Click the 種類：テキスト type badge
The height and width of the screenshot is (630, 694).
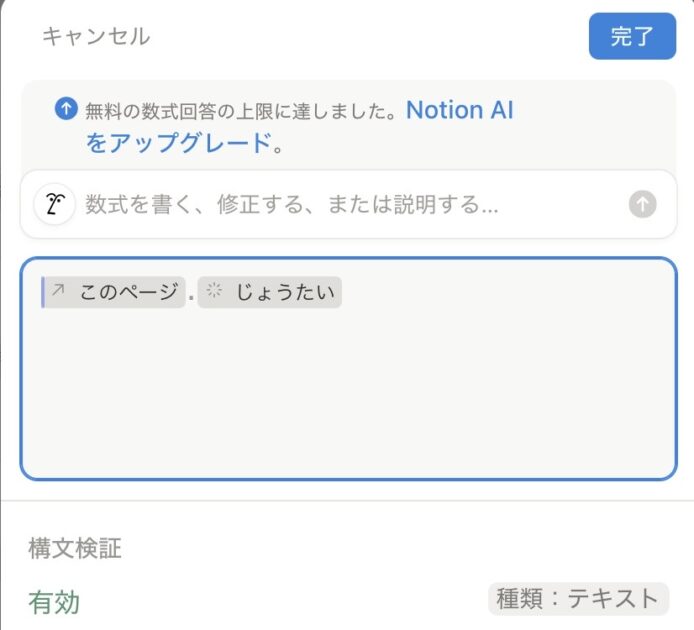pyautogui.click(x=579, y=598)
